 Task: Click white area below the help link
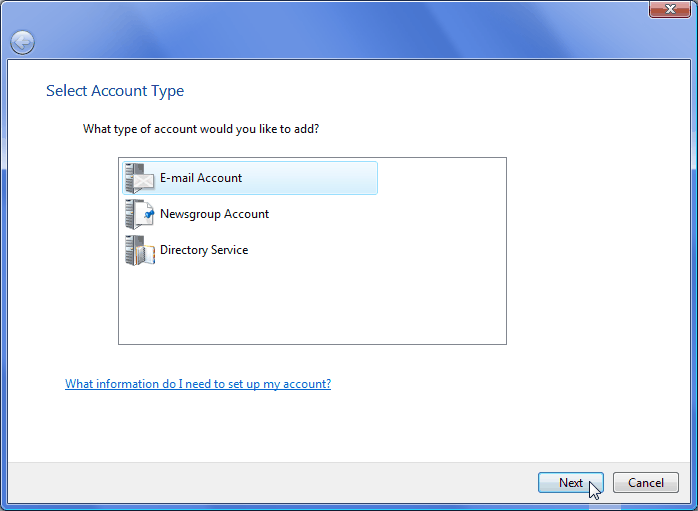347,427
